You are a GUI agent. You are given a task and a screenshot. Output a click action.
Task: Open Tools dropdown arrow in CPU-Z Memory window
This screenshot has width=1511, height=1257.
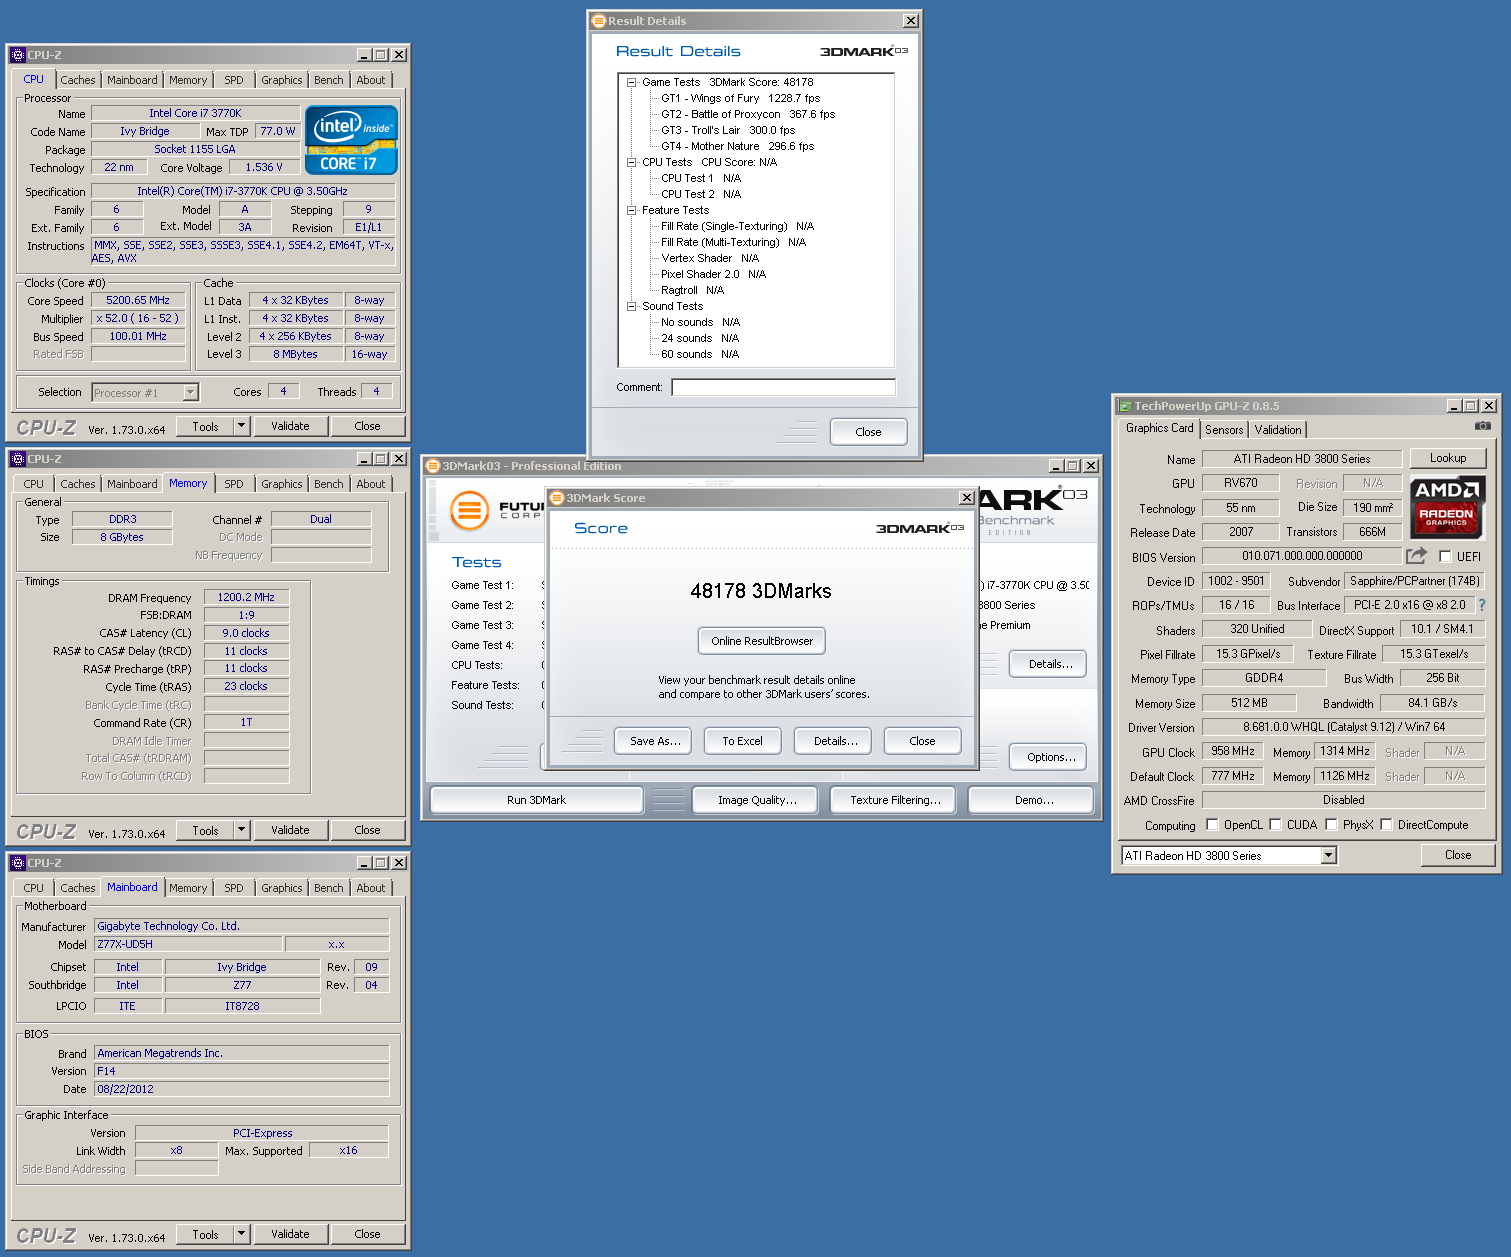[241, 830]
